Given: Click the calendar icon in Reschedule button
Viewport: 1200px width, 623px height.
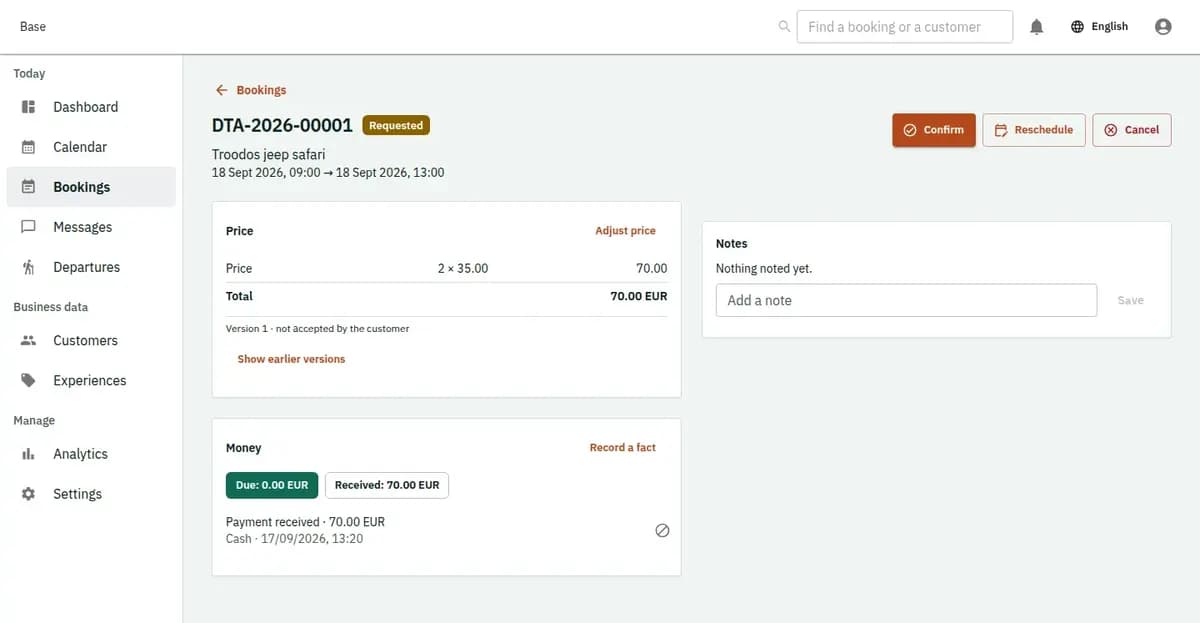Looking at the screenshot, I should point(1001,130).
